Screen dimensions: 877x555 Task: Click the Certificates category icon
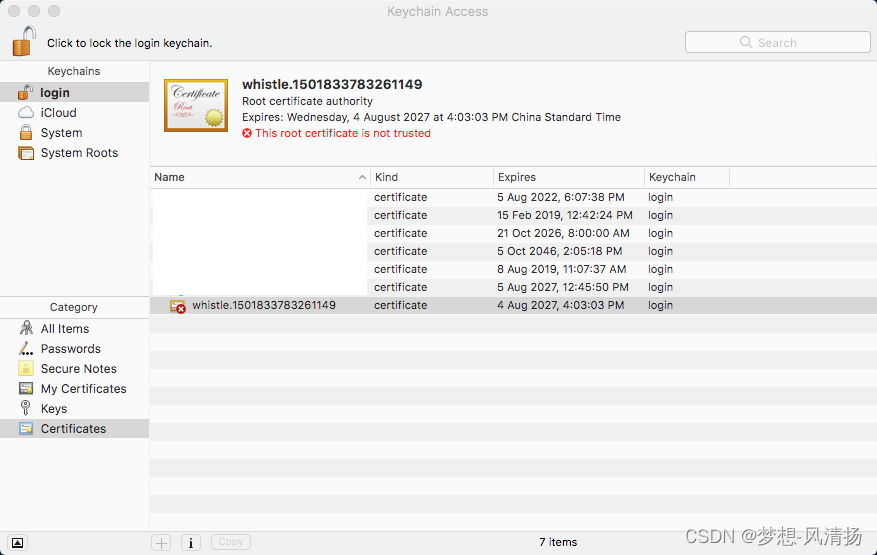click(26, 429)
